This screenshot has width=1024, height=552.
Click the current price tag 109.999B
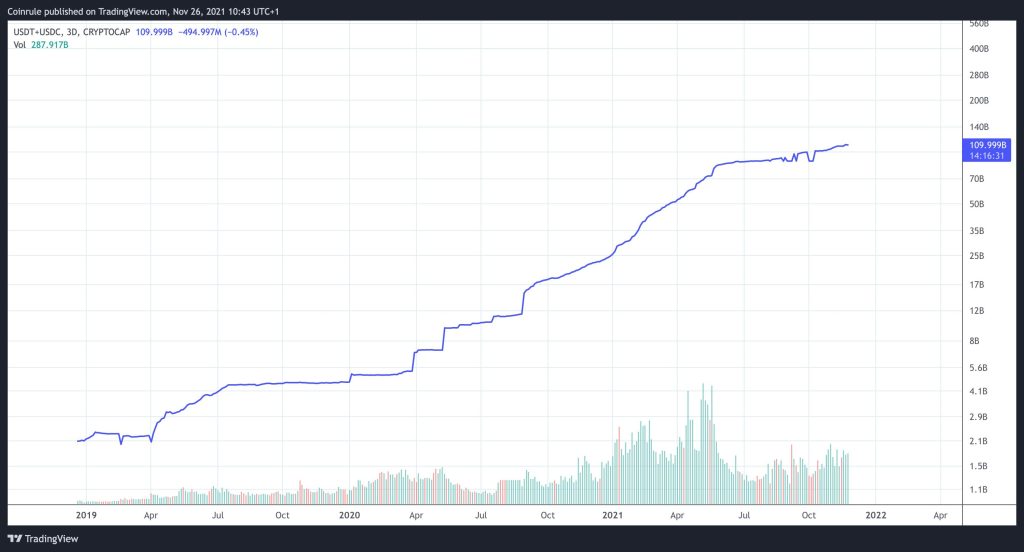pyautogui.click(x=987, y=145)
